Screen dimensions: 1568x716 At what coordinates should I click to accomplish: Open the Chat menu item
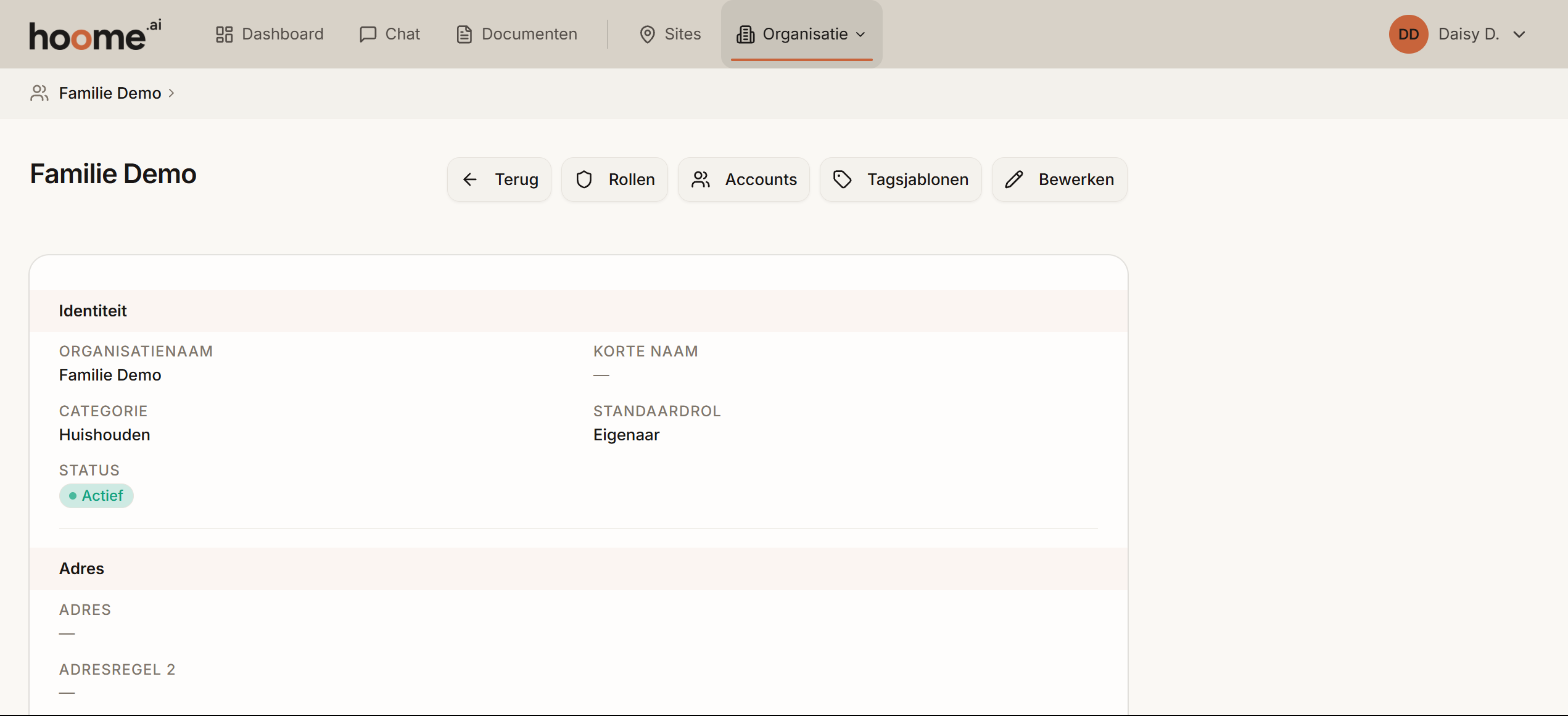(389, 34)
